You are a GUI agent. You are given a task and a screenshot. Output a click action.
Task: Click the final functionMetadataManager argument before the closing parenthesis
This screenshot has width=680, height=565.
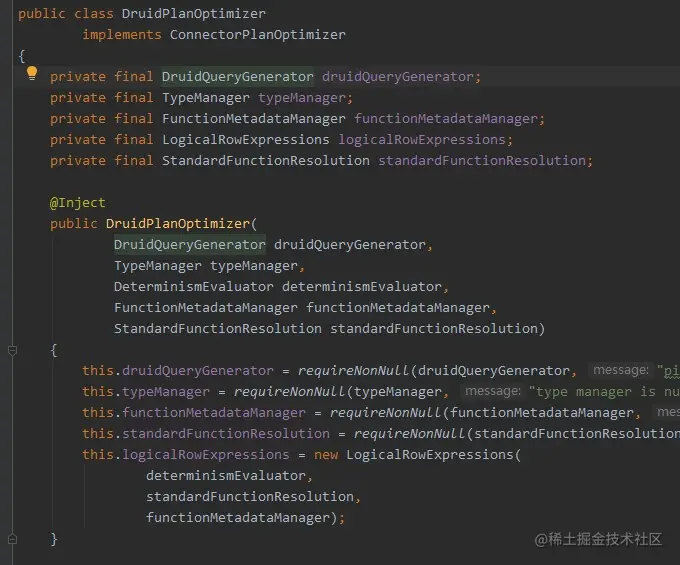238,518
